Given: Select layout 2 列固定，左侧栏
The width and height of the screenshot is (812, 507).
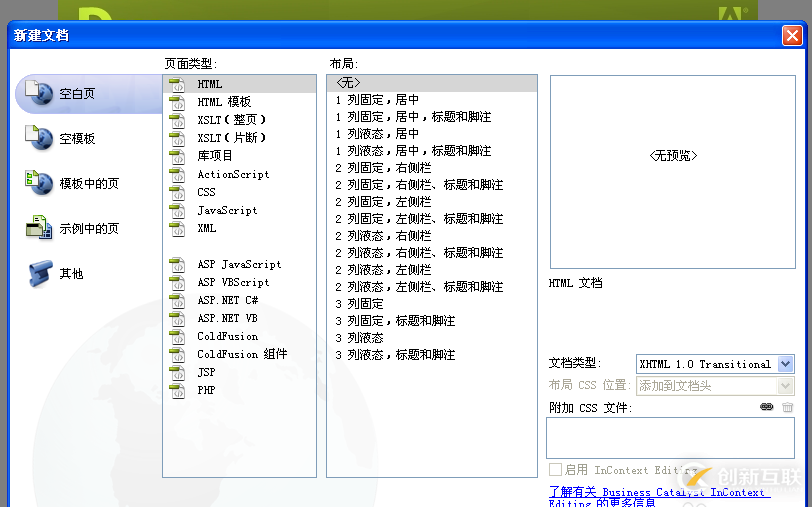Looking at the screenshot, I should tap(432, 202).
